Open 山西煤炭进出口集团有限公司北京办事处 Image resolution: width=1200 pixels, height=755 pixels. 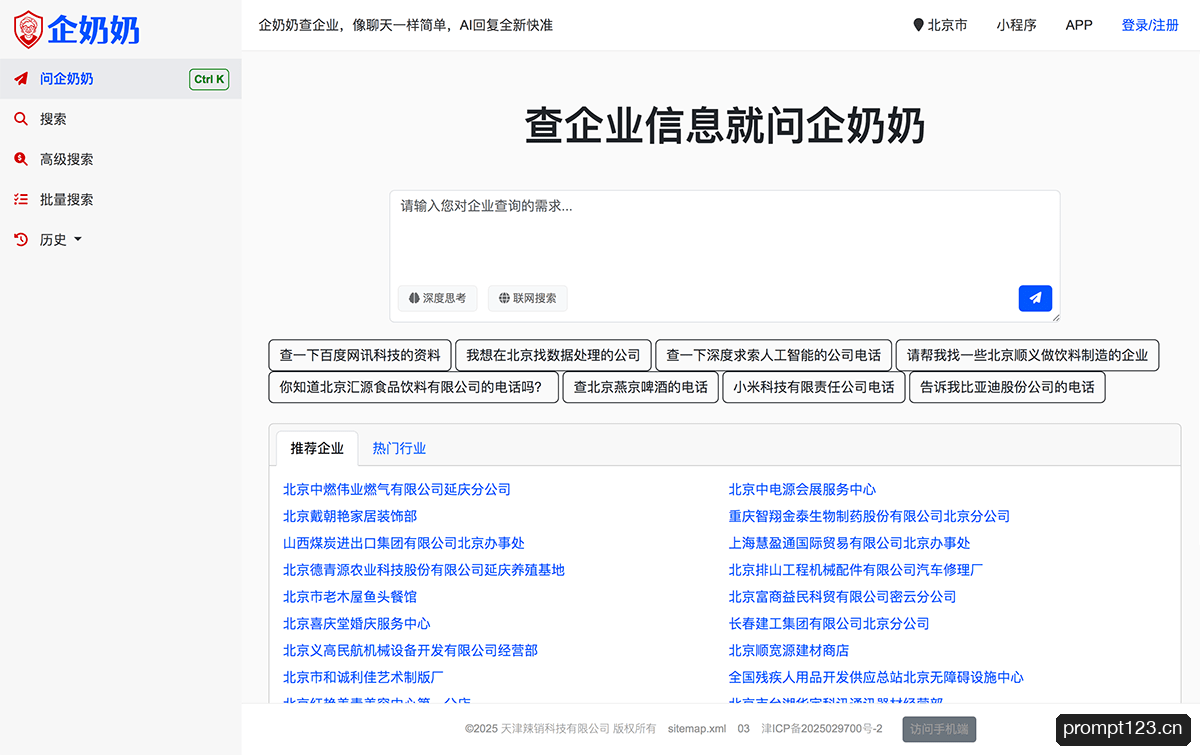404,543
